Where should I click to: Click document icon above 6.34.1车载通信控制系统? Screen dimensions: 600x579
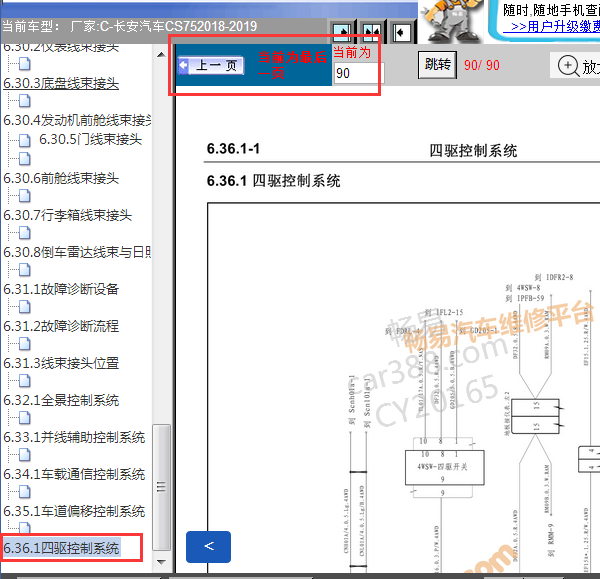tap(25, 455)
